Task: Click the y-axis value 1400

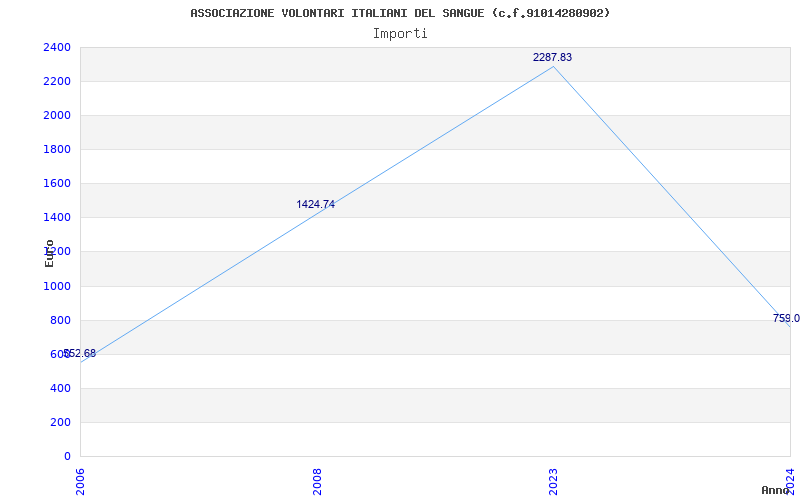Action: tap(57, 218)
